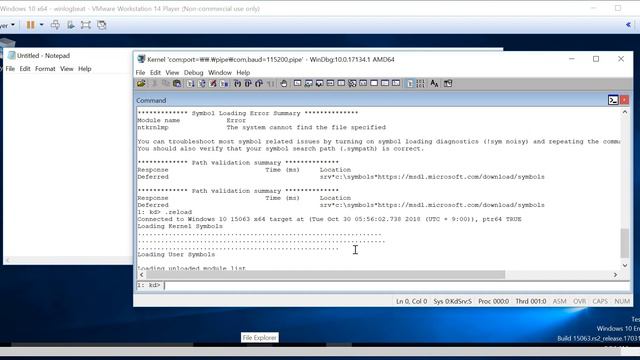Image resolution: width=640 pixels, height=360 pixels.
Task: Open Notepad View menu
Action: pyautogui.click(x=67, y=69)
